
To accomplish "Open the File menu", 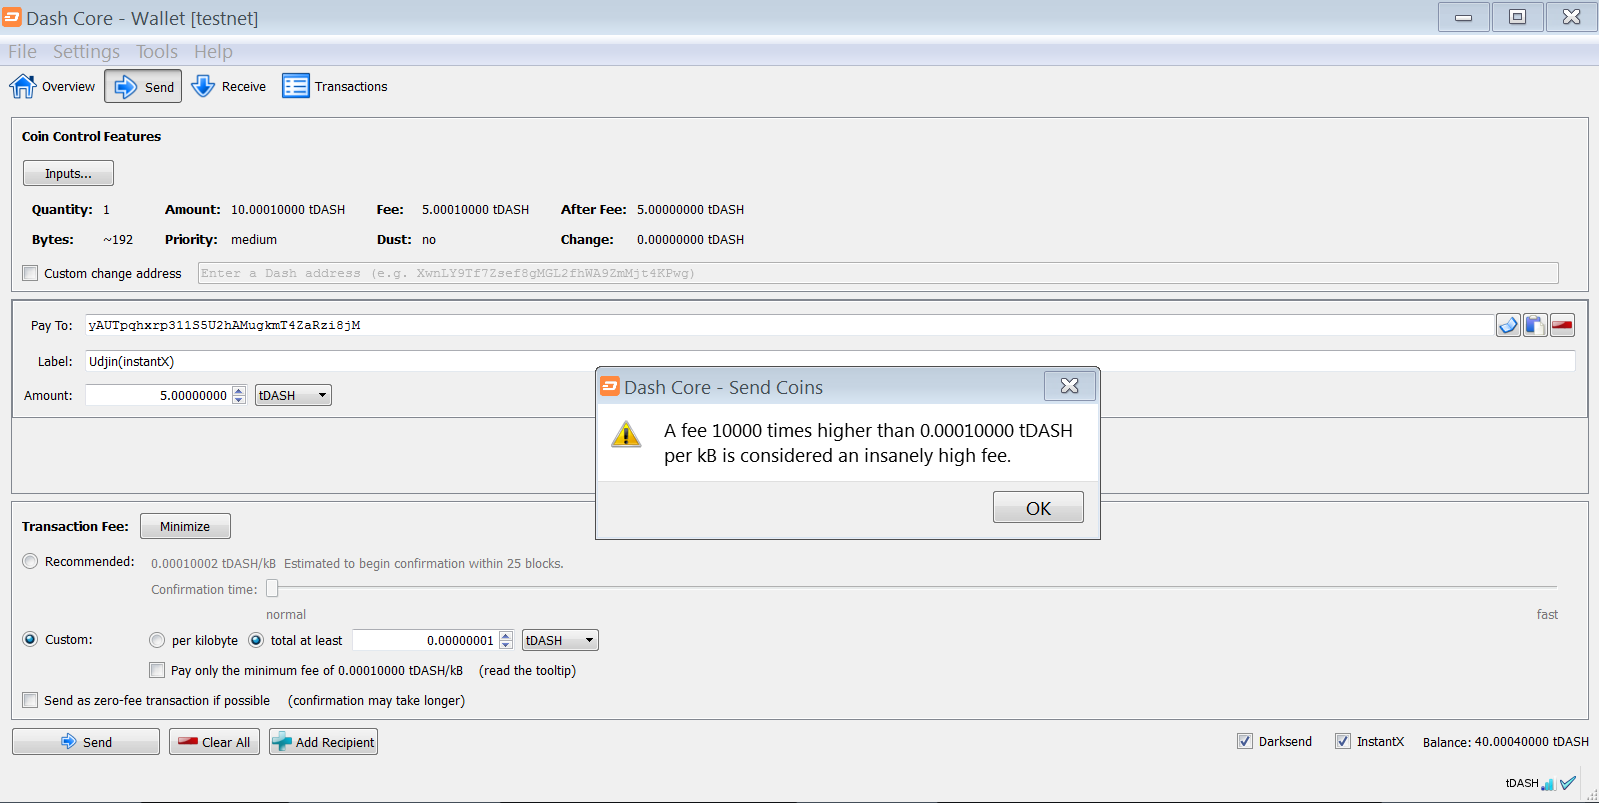I will pyautogui.click(x=22, y=52).
